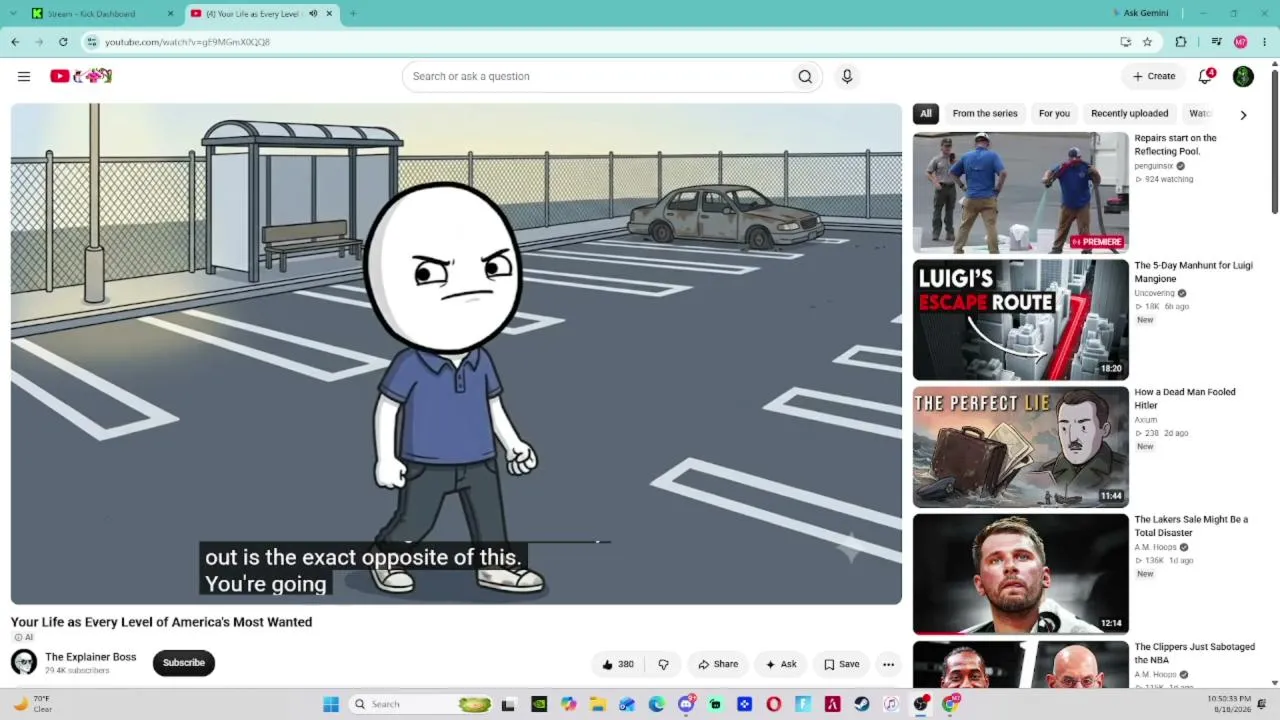Open the browser Extensions puzzle icon
The width and height of the screenshot is (1280, 720).
tap(1181, 42)
